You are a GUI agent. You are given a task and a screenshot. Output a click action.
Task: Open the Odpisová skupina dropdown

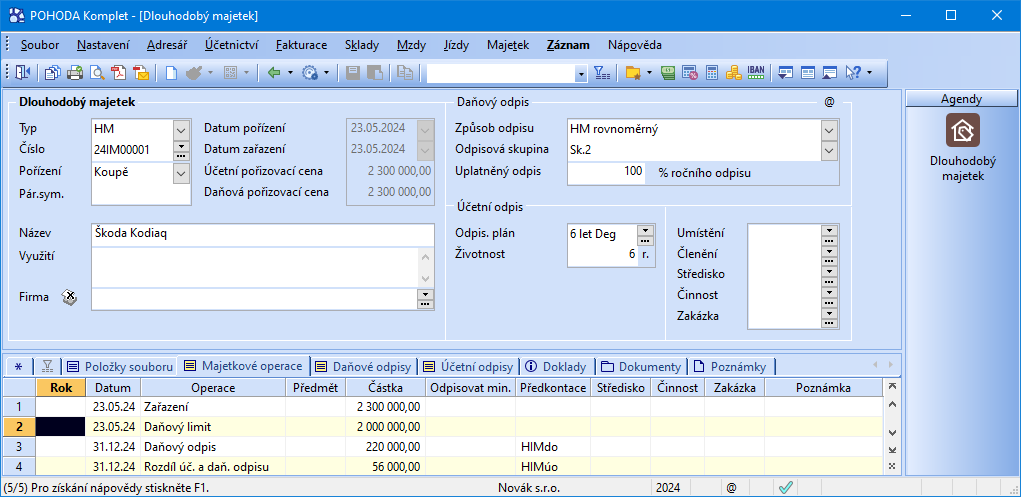(828, 150)
